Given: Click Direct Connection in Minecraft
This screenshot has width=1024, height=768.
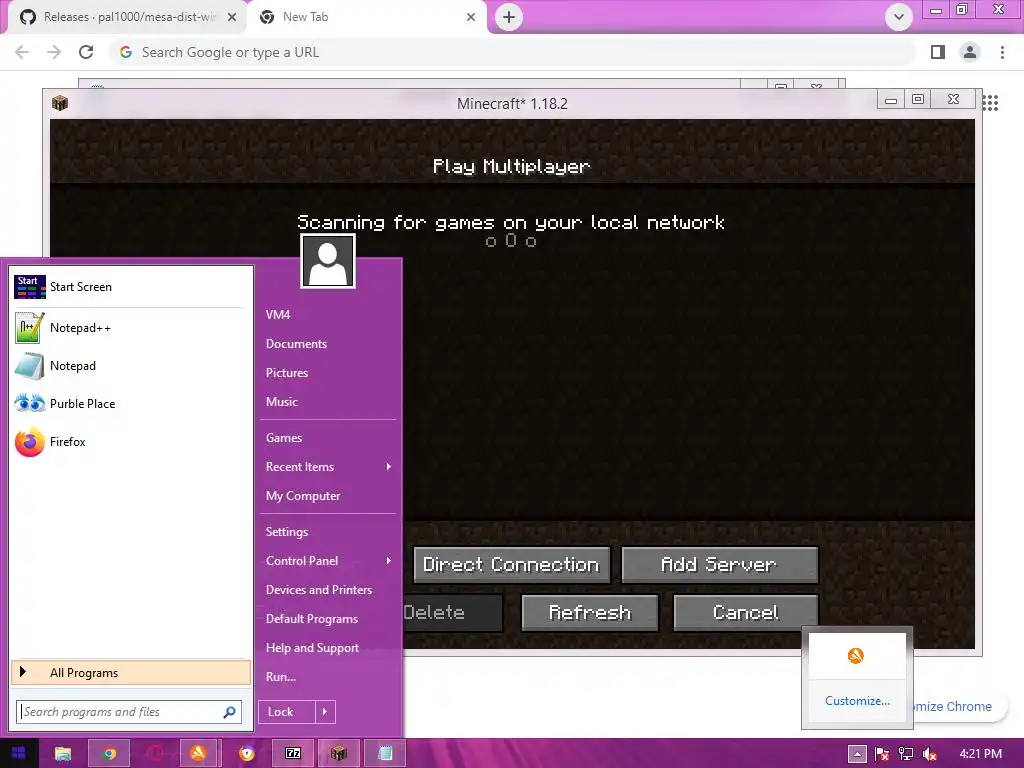Looking at the screenshot, I should tap(511, 564).
